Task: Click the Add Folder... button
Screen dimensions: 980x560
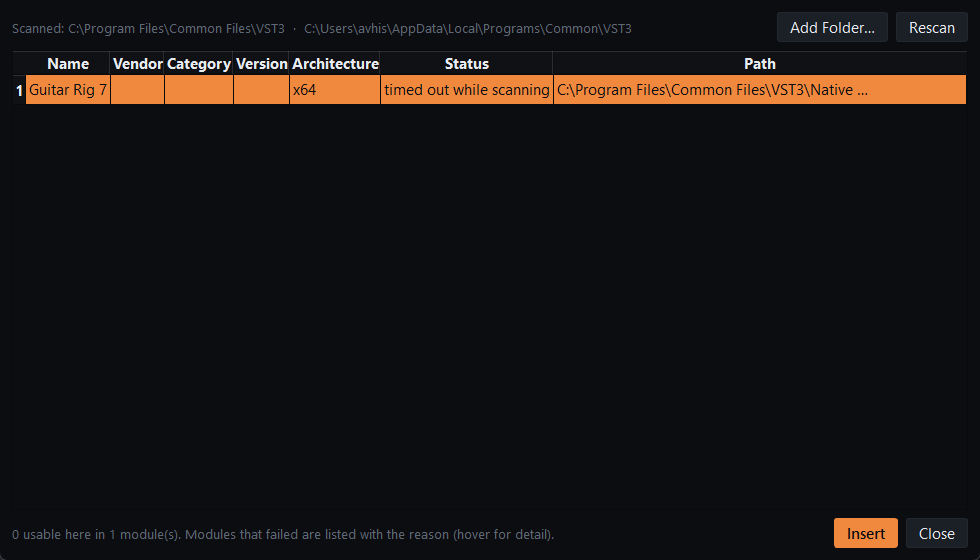Action: (832, 28)
